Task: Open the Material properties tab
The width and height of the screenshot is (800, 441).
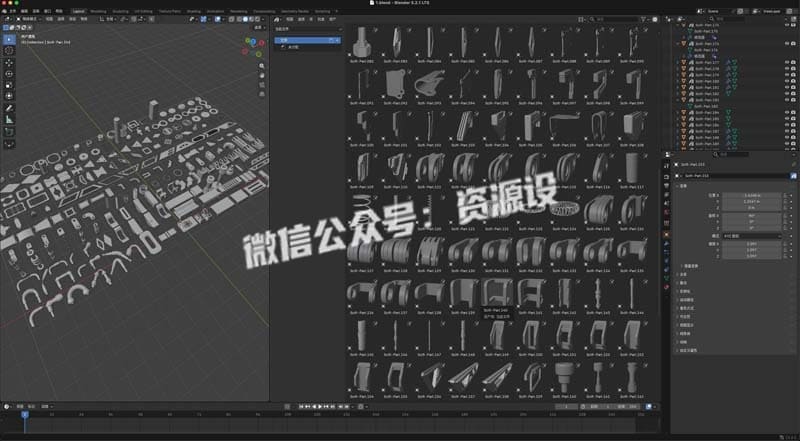Action: pos(666,287)
